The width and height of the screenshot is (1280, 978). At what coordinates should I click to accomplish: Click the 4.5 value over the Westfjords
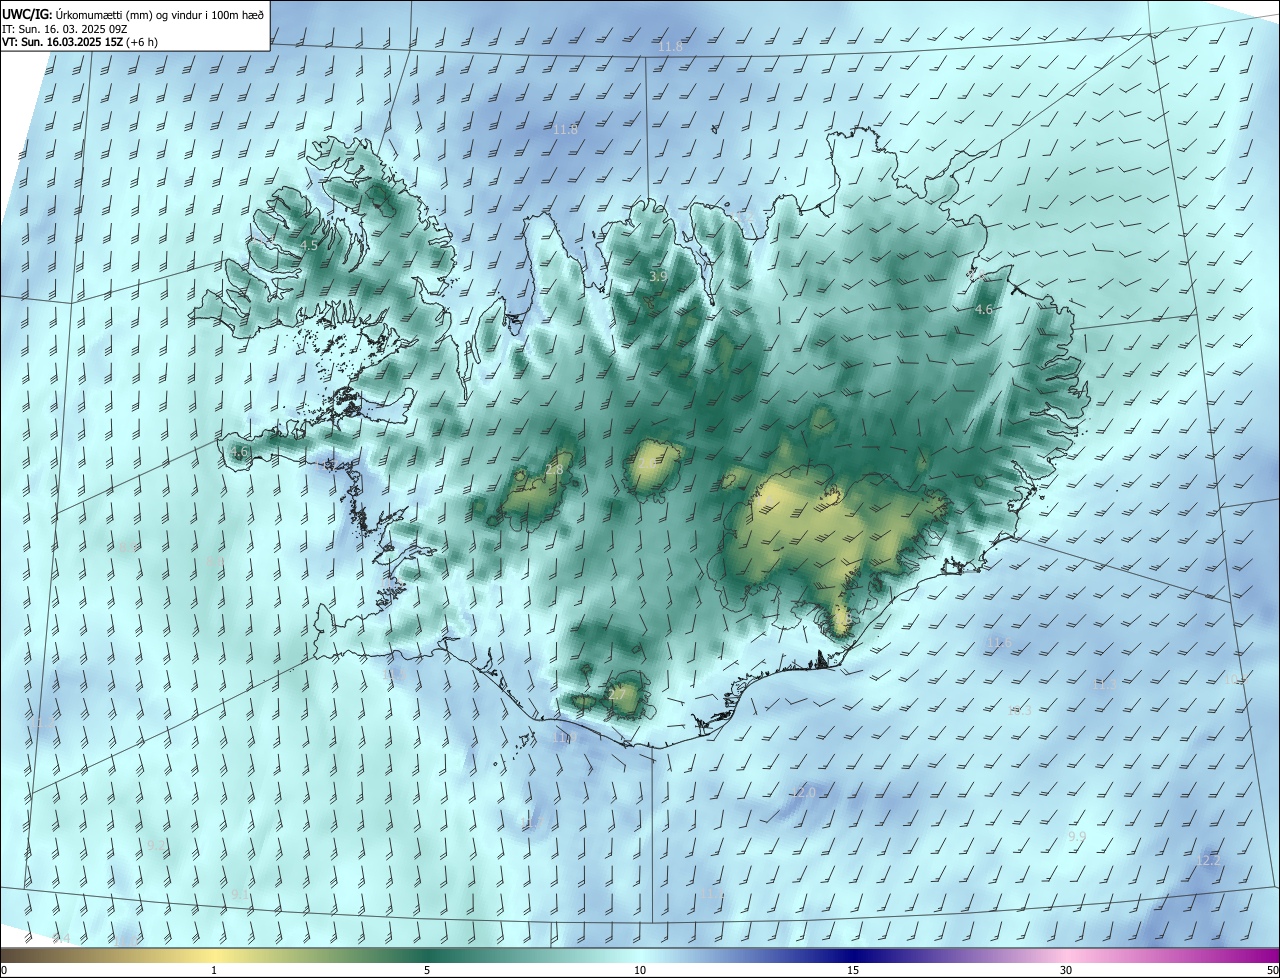(309, 245)
